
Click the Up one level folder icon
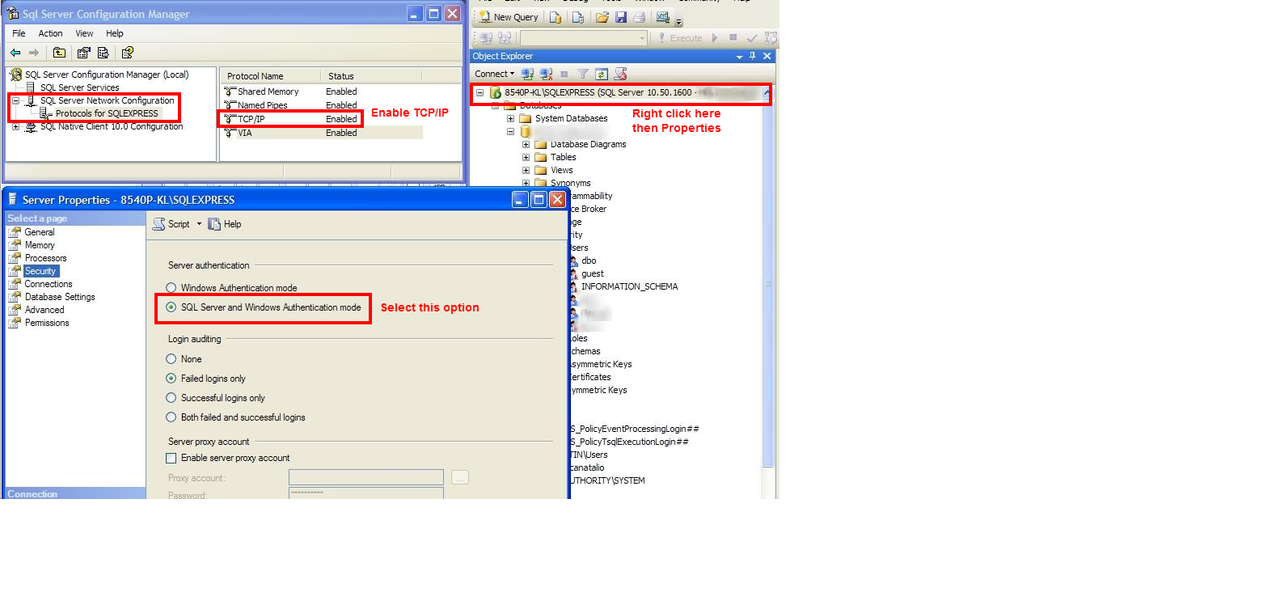pyautogui.click(x=59, y=53)
